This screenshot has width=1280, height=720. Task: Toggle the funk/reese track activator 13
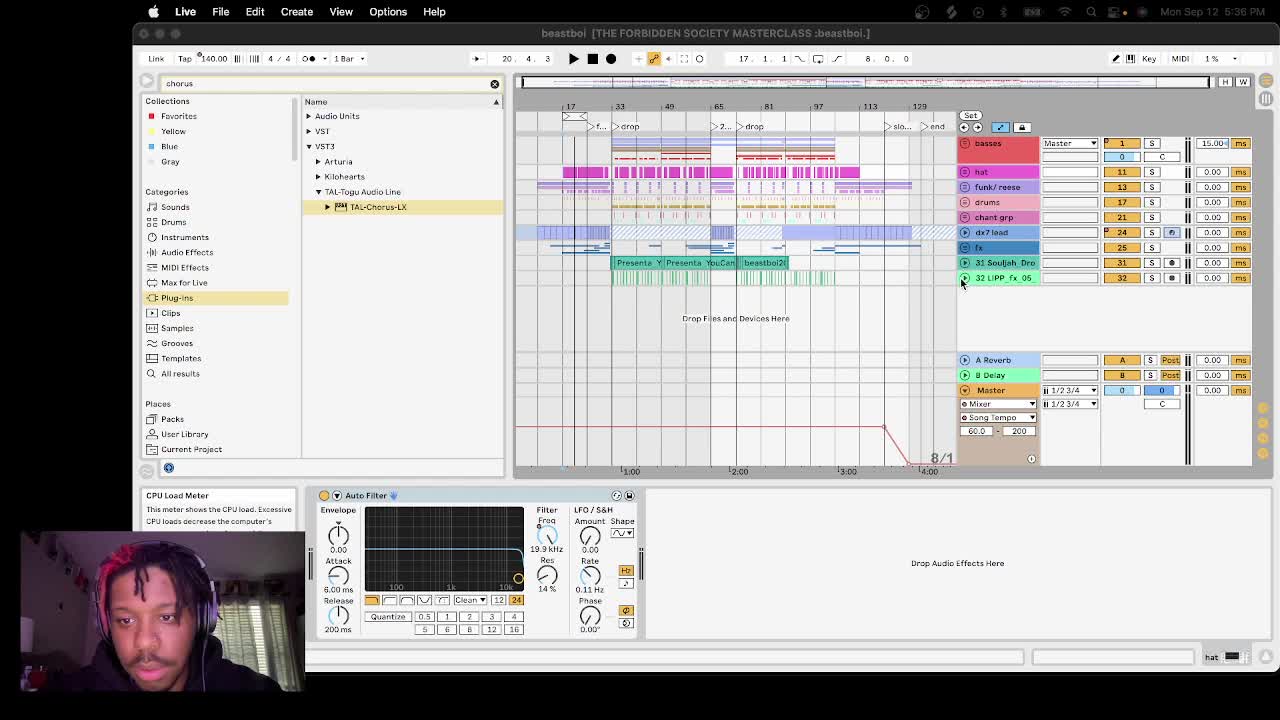coord(1122,187)
